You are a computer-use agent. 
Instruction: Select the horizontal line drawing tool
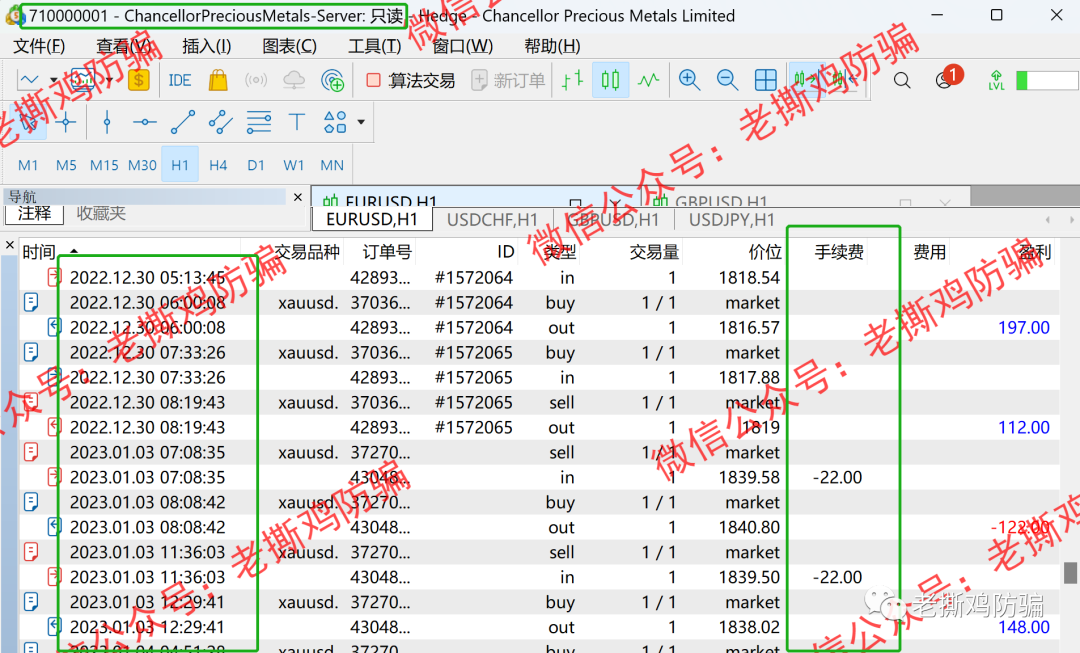[x=145, y=123]
